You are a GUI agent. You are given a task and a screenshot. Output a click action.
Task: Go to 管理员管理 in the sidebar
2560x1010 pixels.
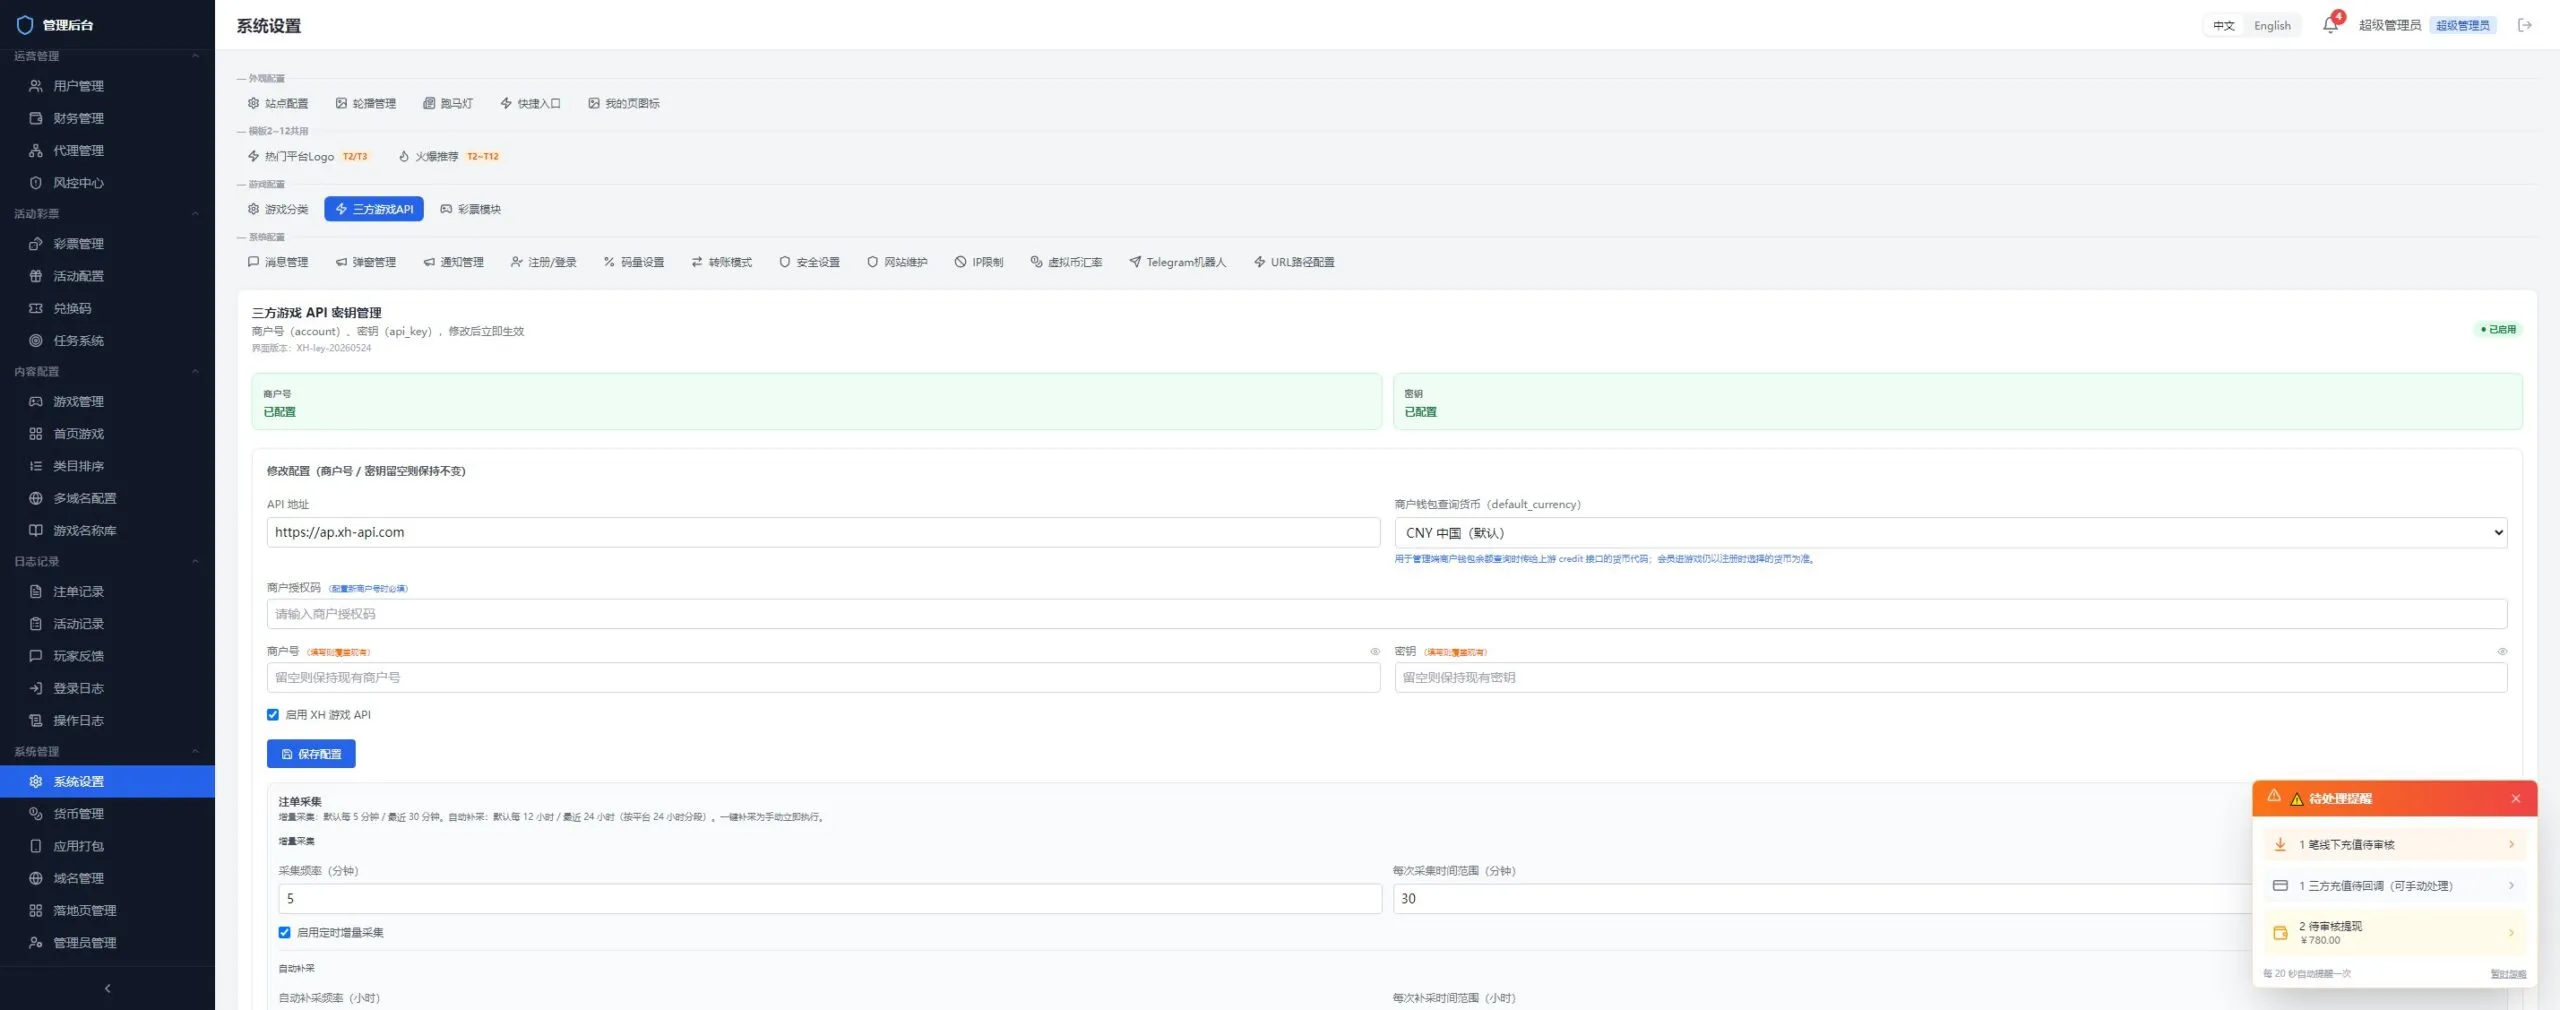tap(107, 942)
